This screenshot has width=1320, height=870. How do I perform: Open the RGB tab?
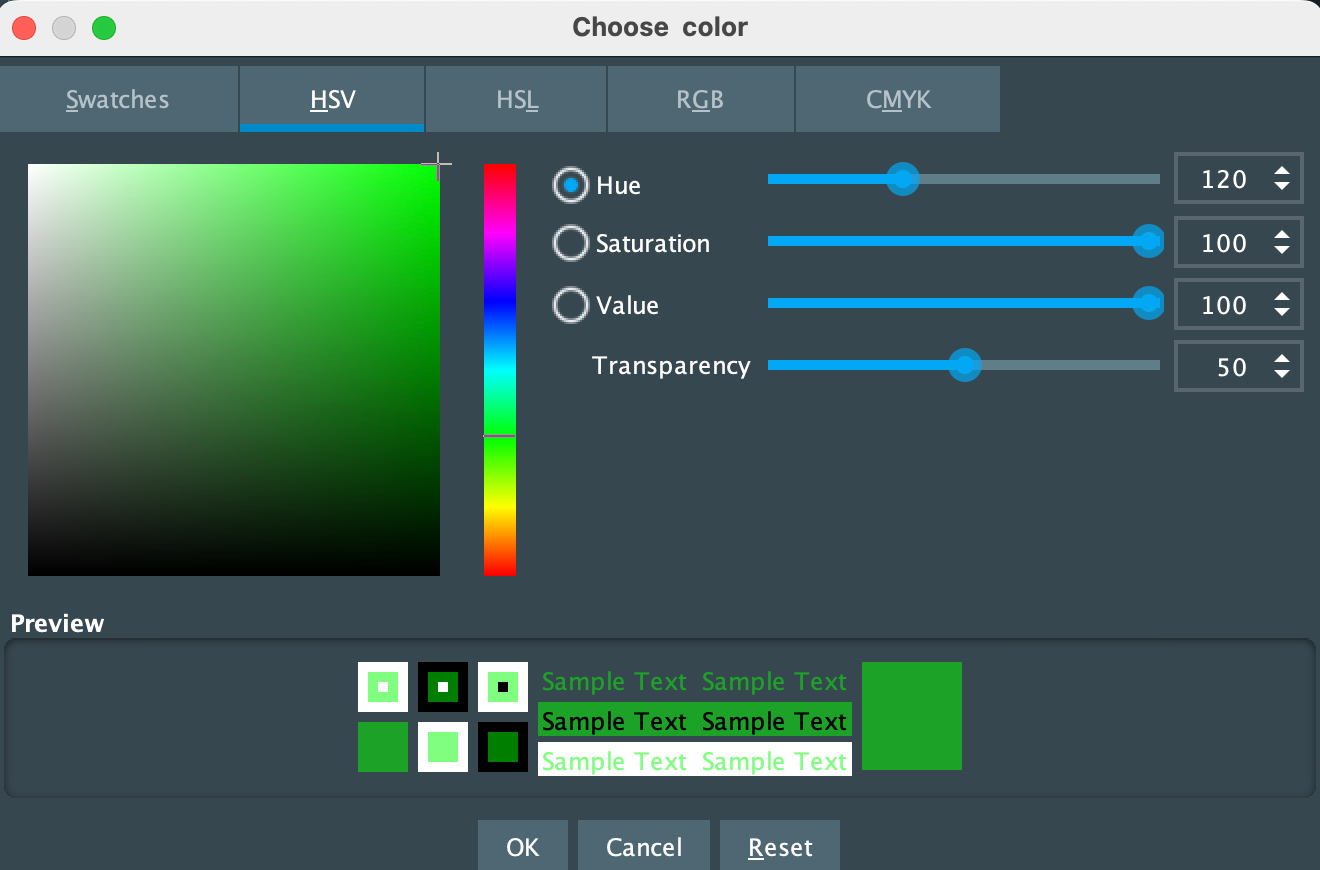click(x=700, y=99)
